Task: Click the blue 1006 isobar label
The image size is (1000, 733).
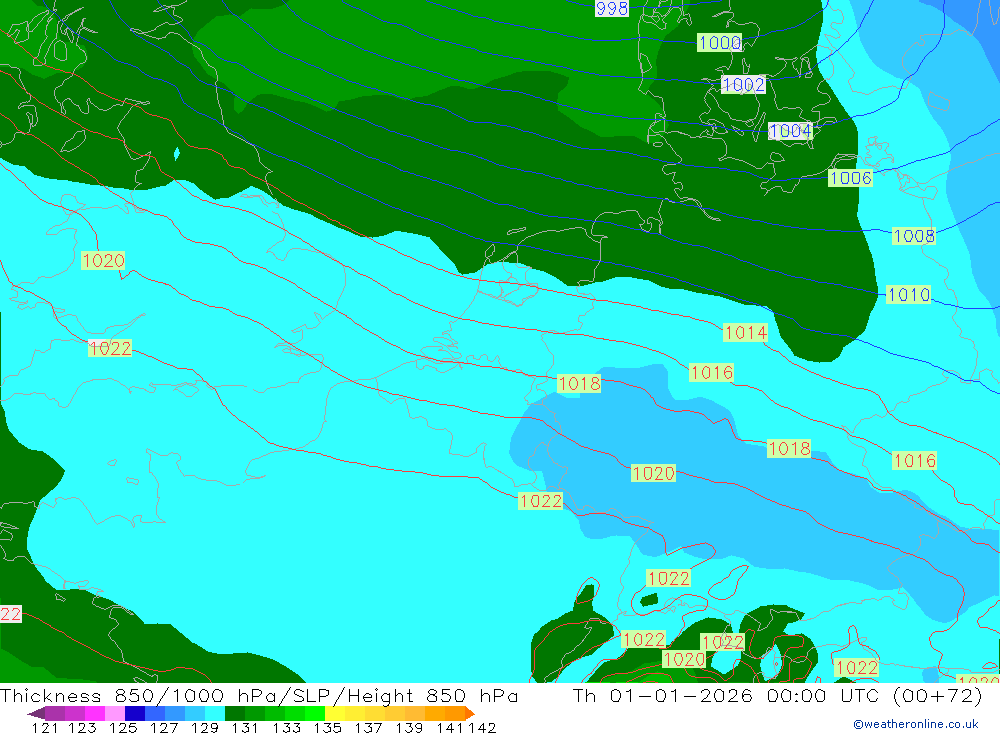Action: (850, 178)
